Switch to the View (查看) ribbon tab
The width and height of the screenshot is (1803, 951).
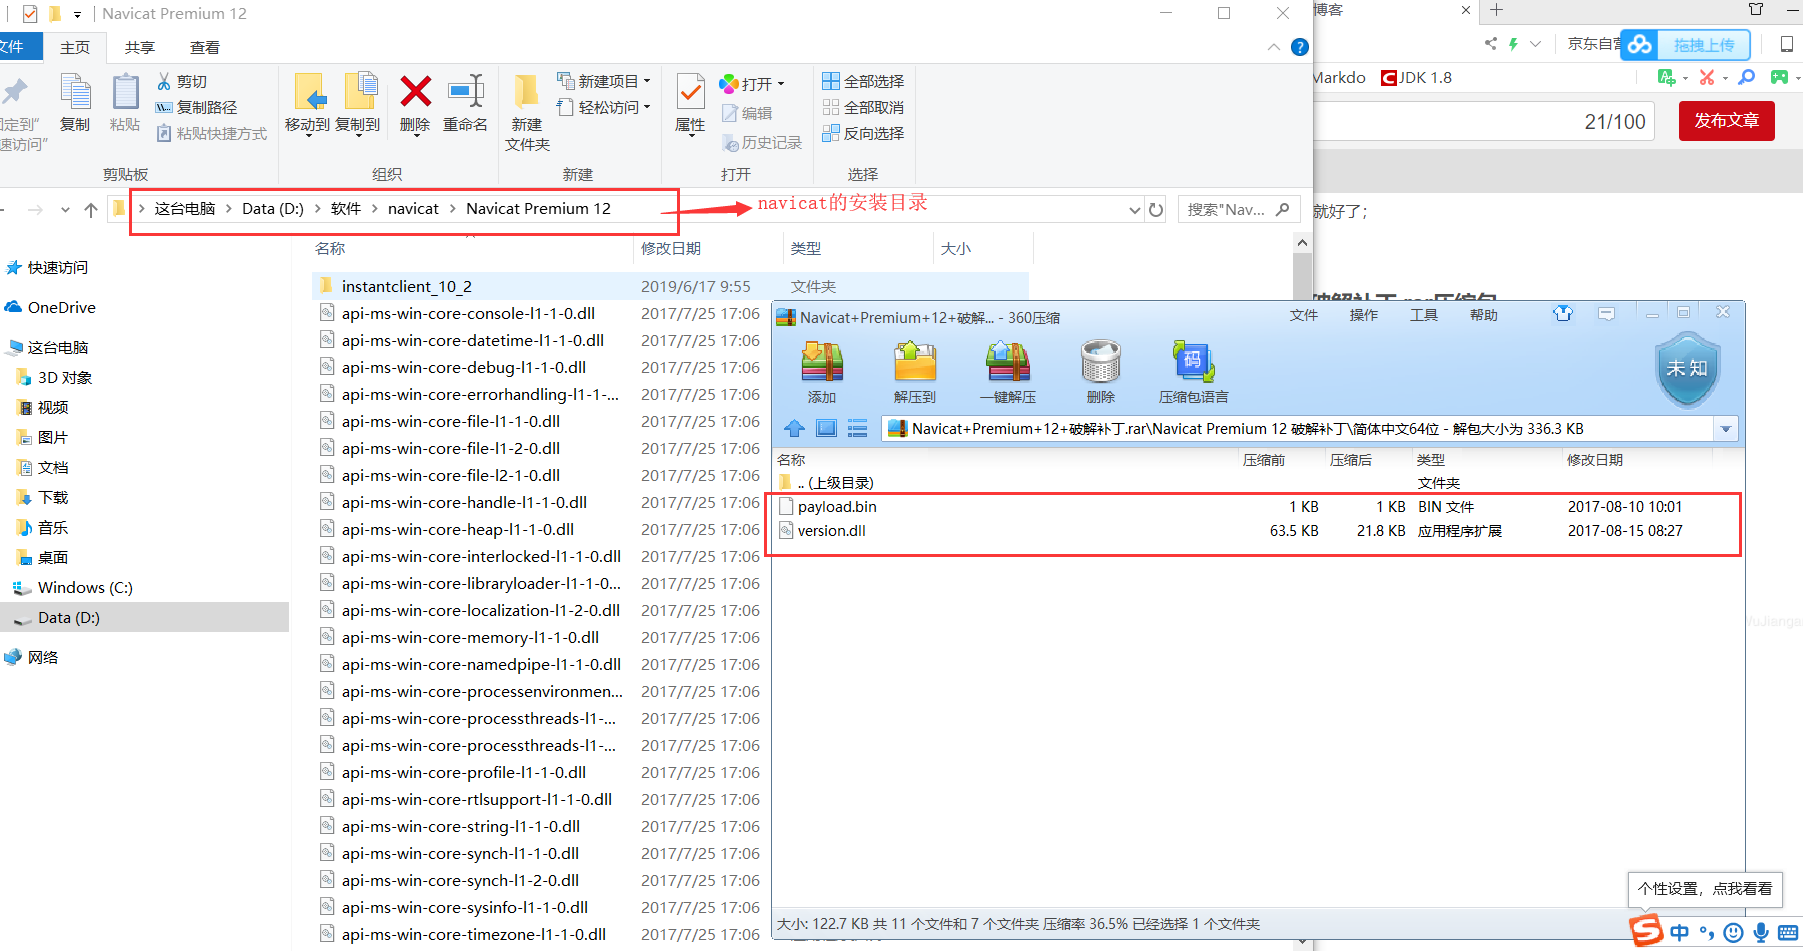click(205, 47)
